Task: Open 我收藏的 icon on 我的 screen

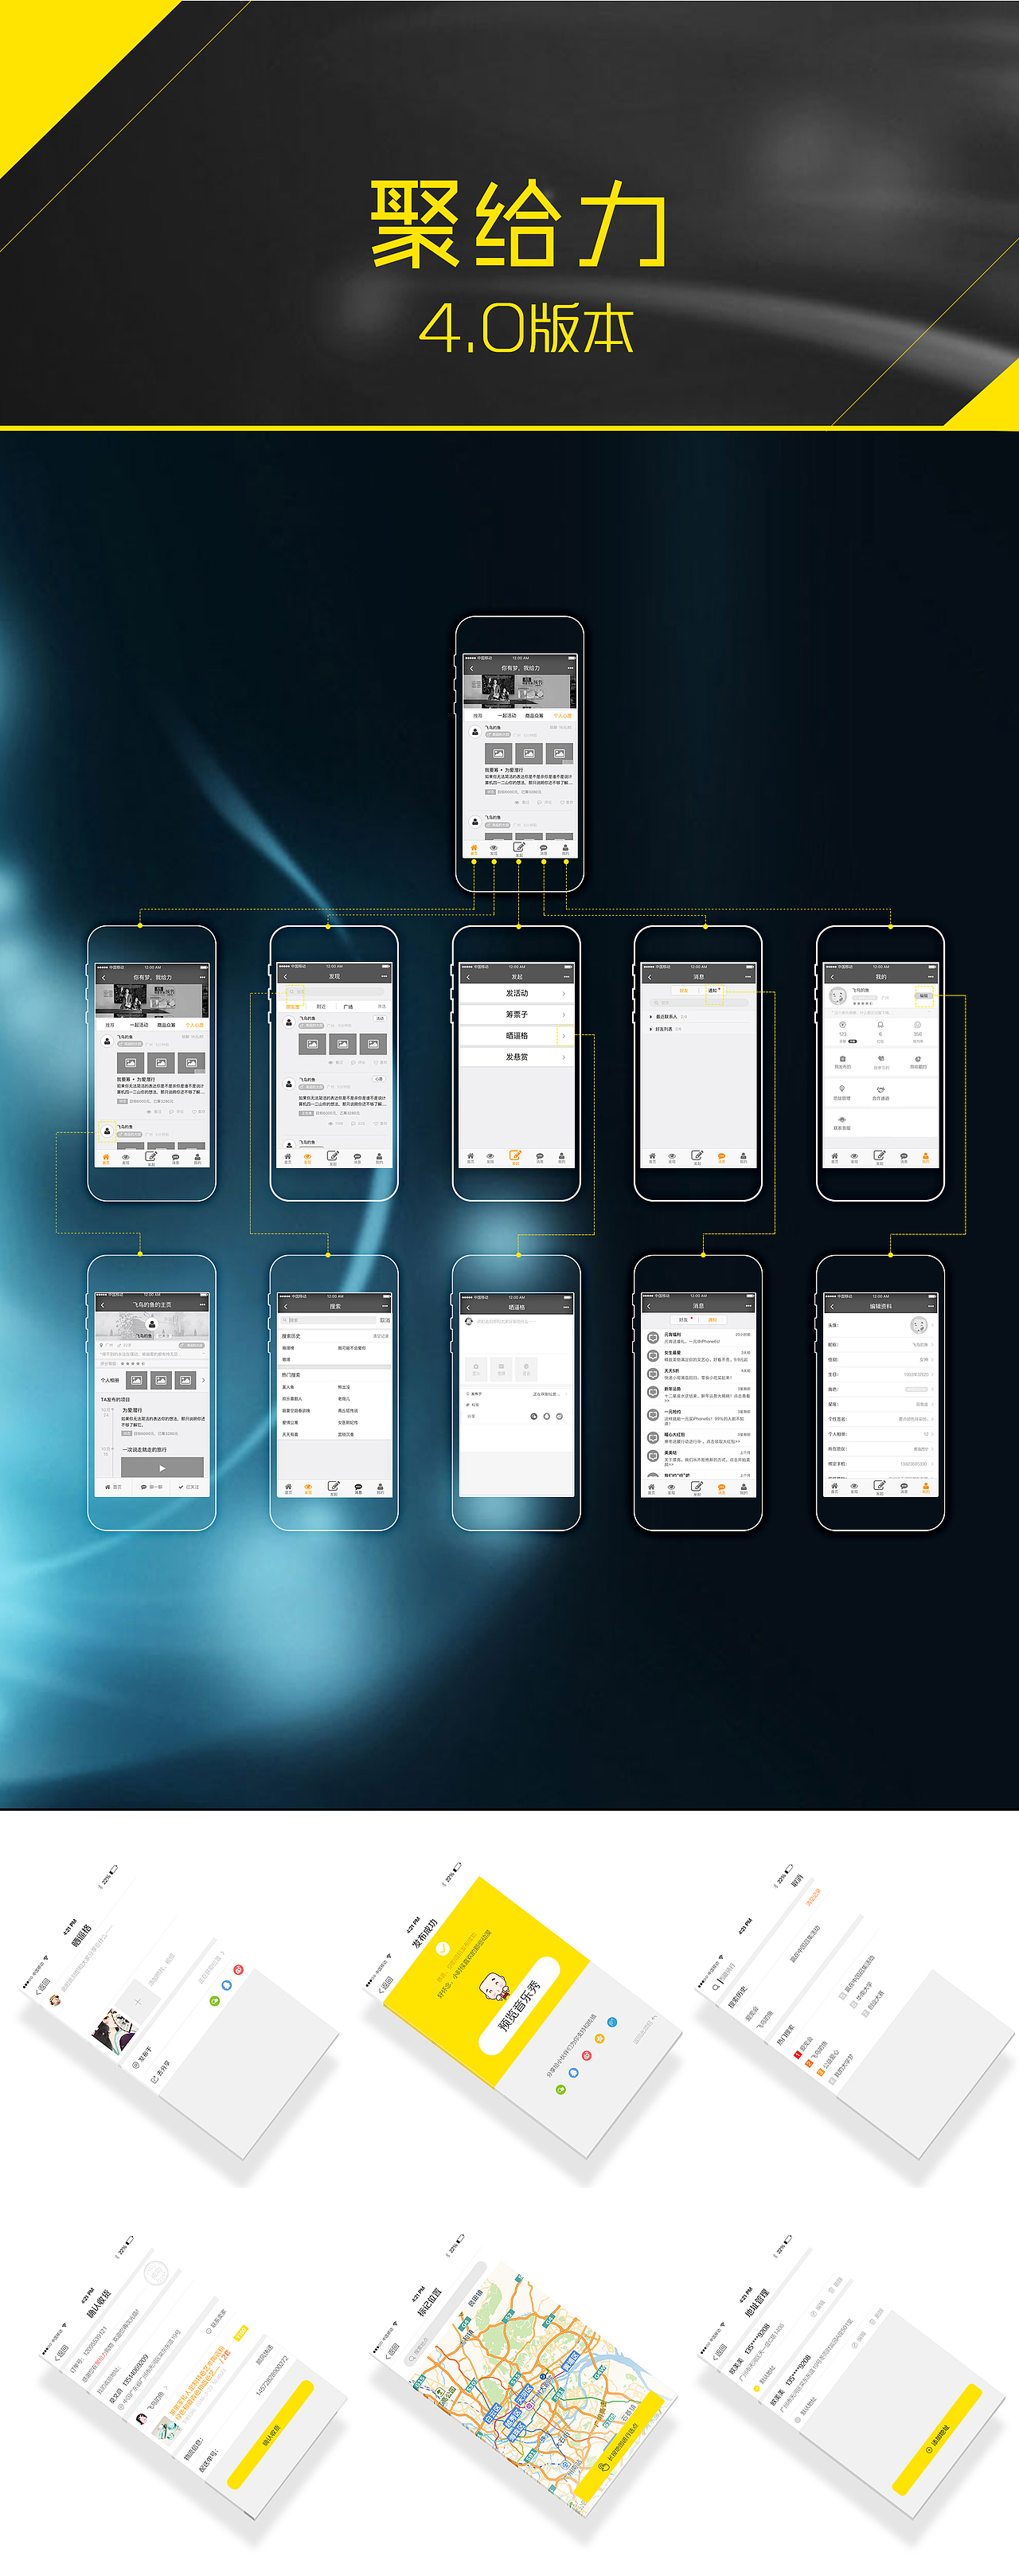Action: (x=918, y=1061)
